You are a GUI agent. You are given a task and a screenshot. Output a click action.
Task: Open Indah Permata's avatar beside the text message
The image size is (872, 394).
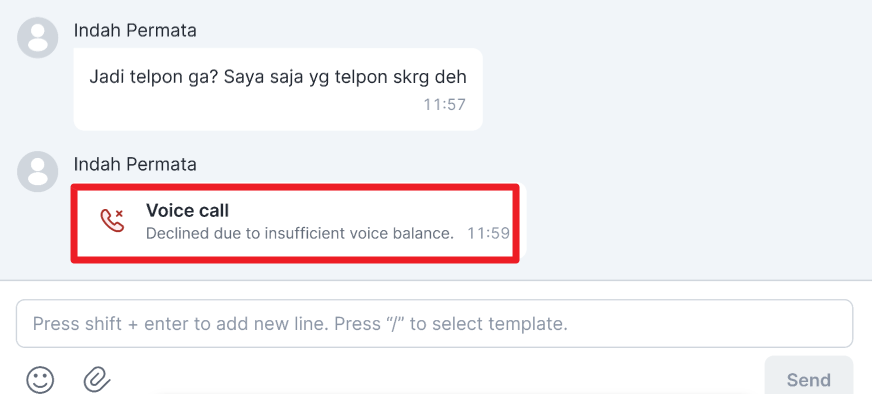pyautogui.click(x=38, y=38)
